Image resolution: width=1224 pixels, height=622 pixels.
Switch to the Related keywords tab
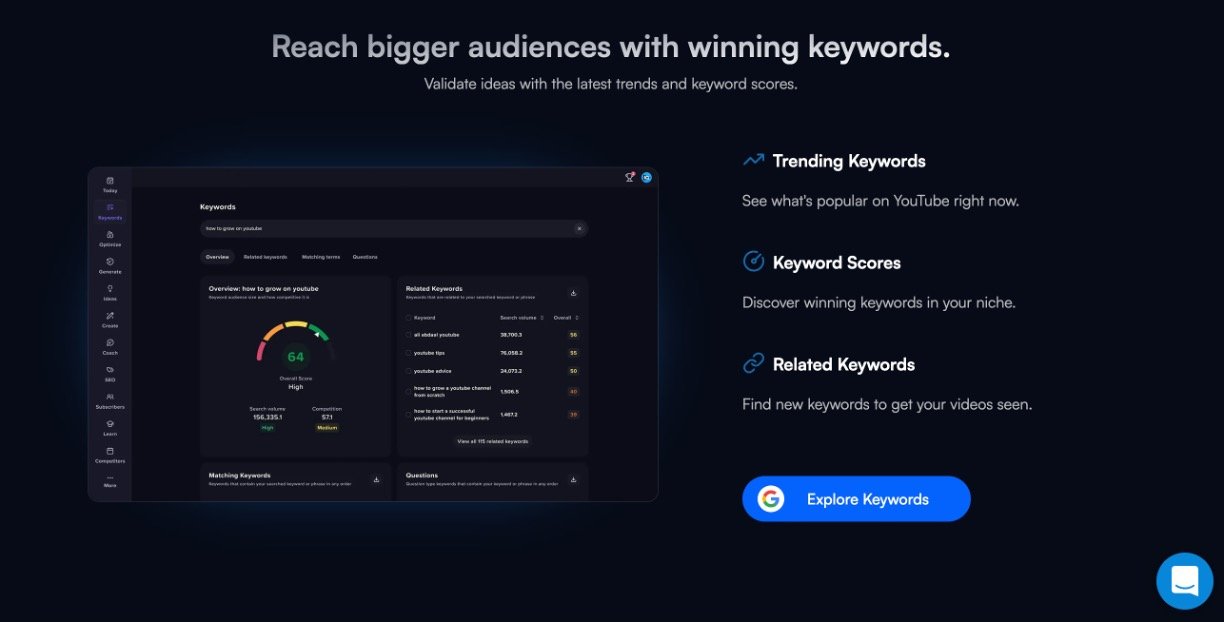(265, 257)
